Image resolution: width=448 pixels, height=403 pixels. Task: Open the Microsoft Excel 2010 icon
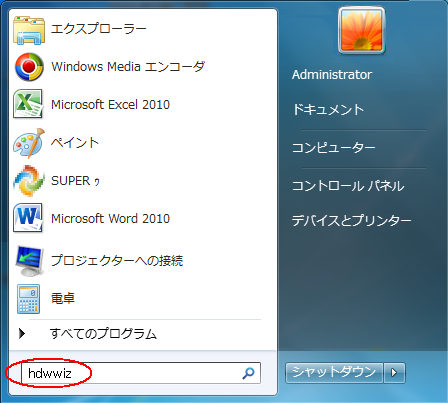pos(28,104)
